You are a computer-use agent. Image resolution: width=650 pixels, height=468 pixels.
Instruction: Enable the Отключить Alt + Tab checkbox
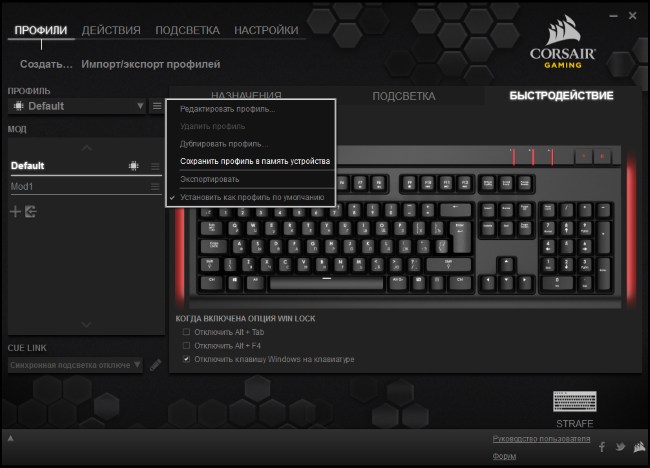(186, 332)
